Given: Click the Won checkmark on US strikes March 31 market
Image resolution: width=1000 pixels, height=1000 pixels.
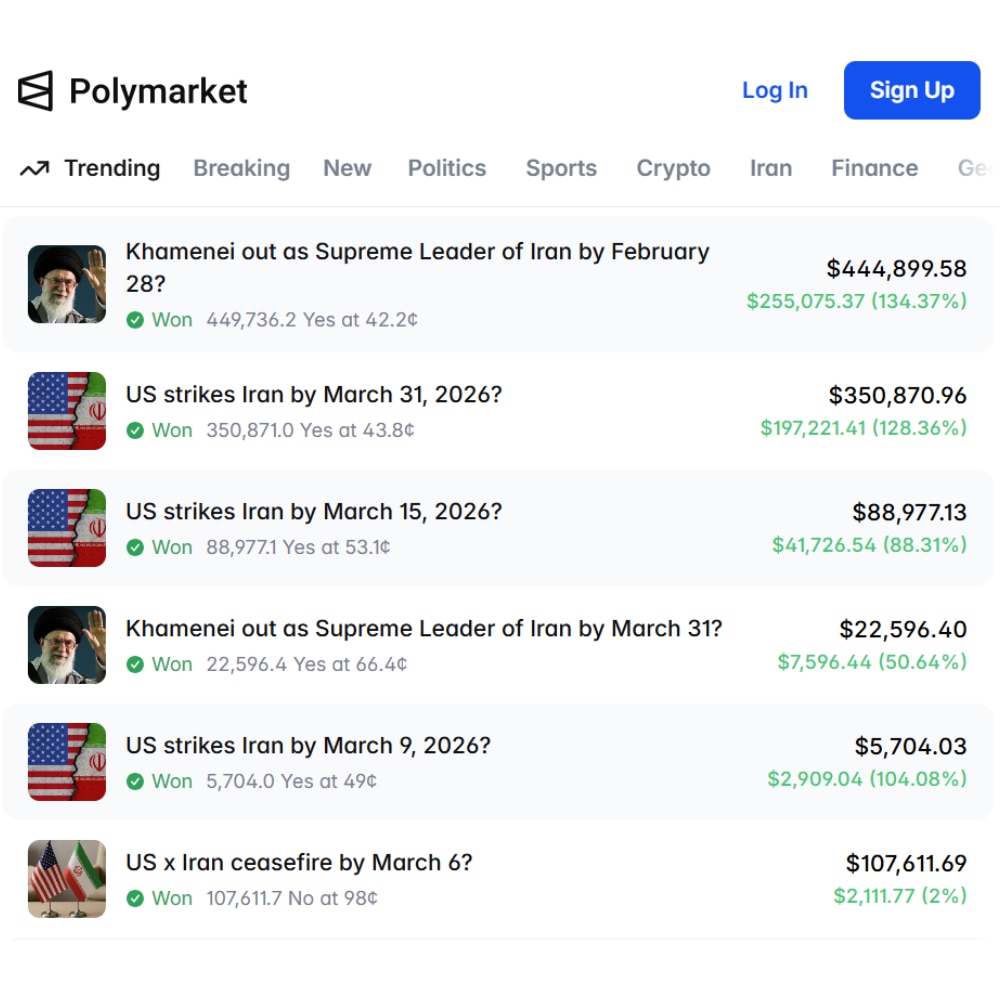Looking at the screenshot, I should [135, 430].
